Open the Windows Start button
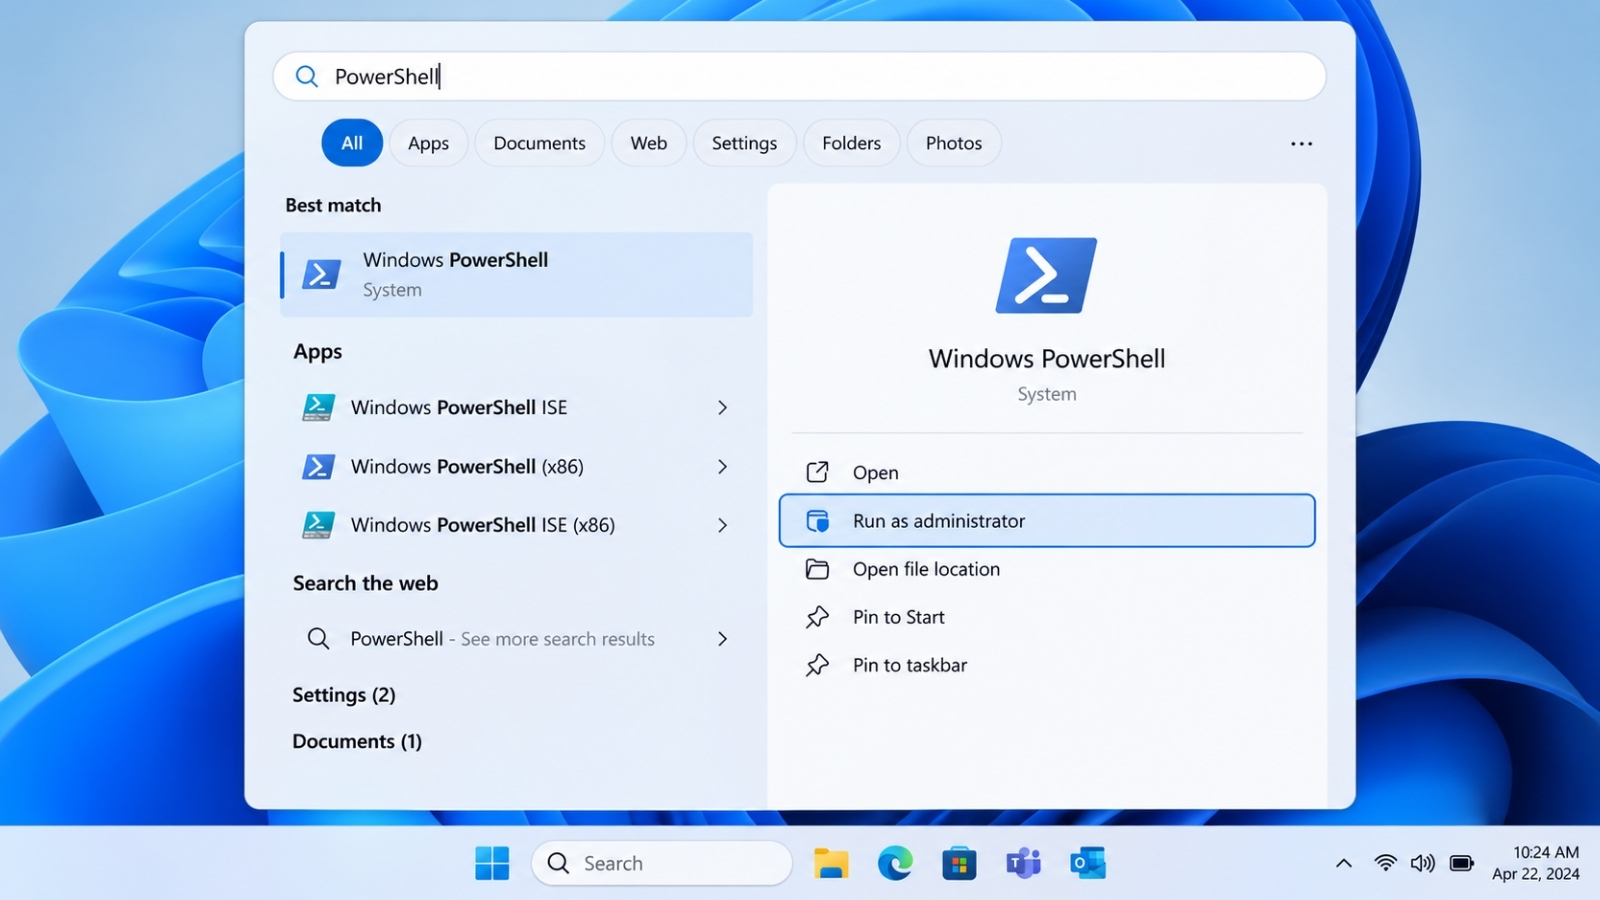This screenshot has width=1600, height=900. (x=492, y=863)
